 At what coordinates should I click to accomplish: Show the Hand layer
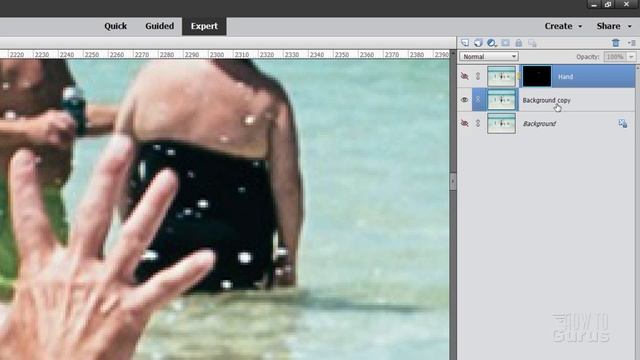(x=464, y=76)
